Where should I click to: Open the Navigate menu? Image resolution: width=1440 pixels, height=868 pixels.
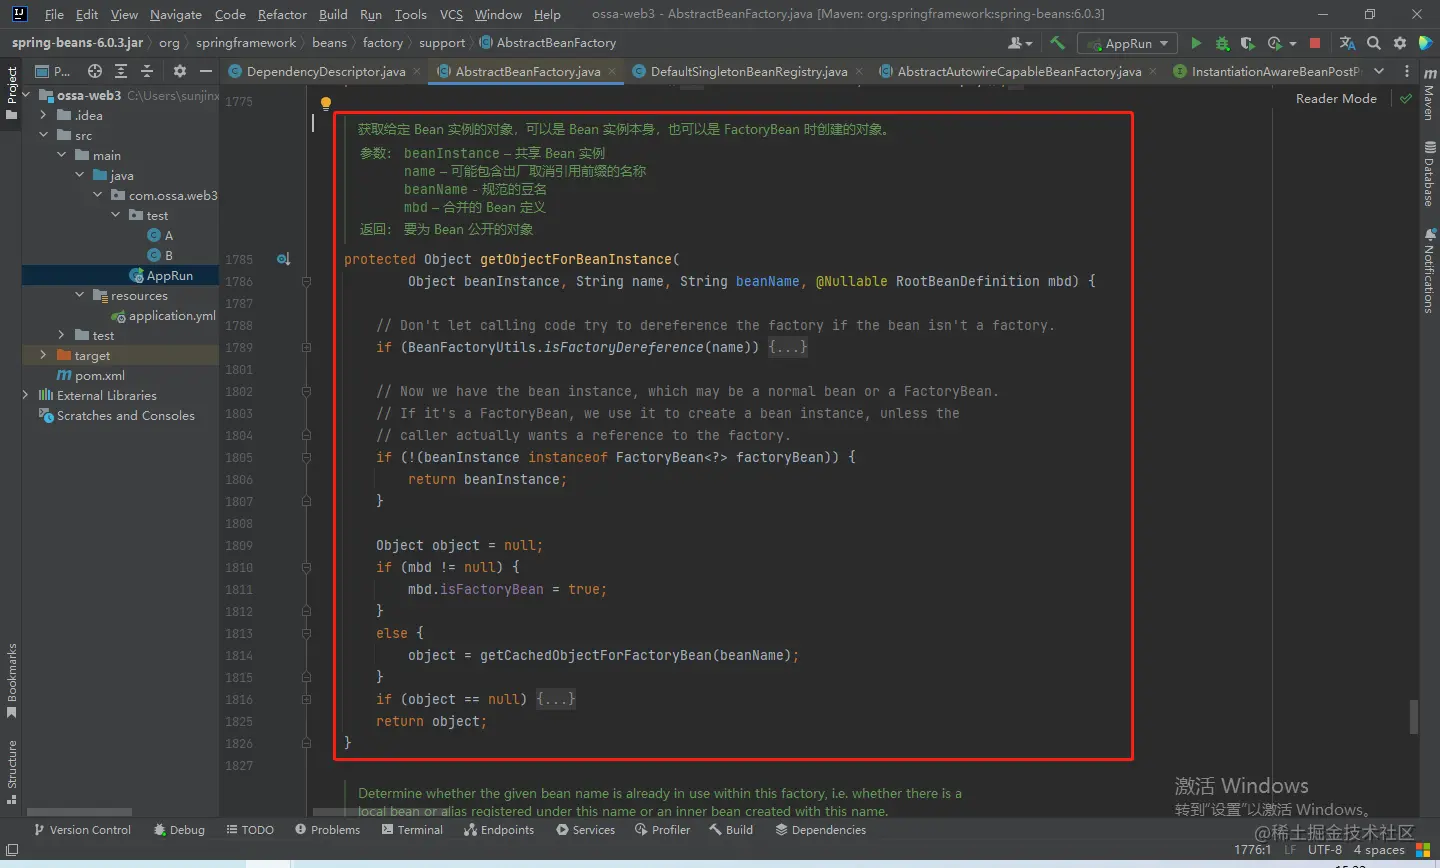[x=175, y=14]
